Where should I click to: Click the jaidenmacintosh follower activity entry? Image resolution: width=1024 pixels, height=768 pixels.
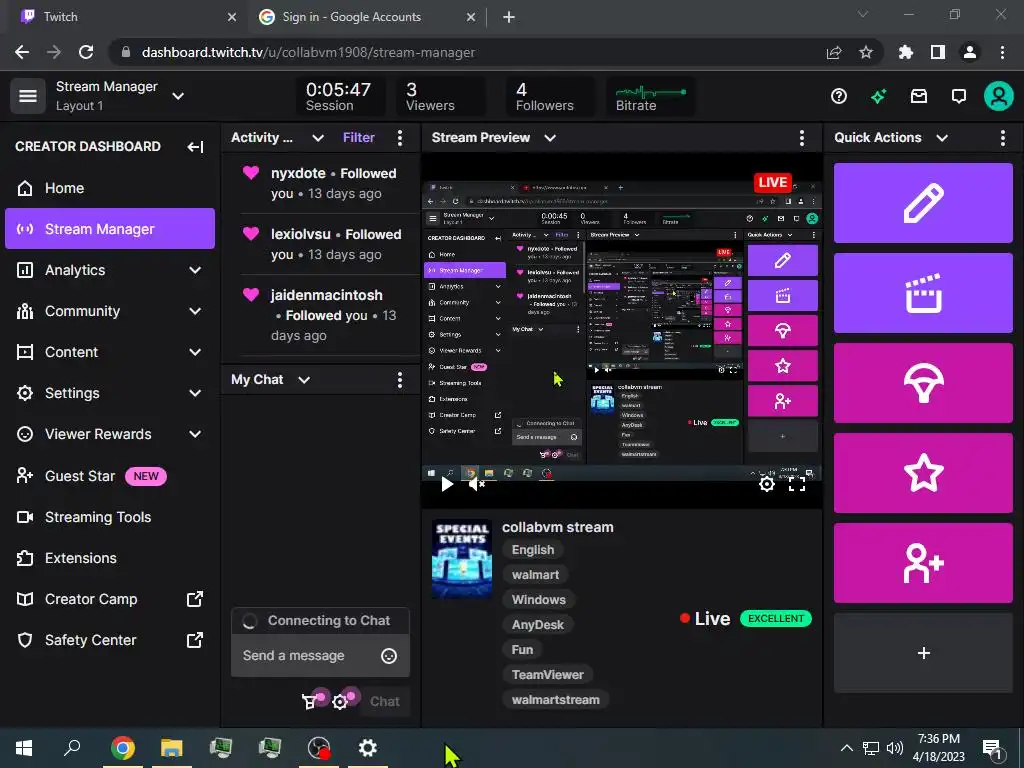pos(330,315)
